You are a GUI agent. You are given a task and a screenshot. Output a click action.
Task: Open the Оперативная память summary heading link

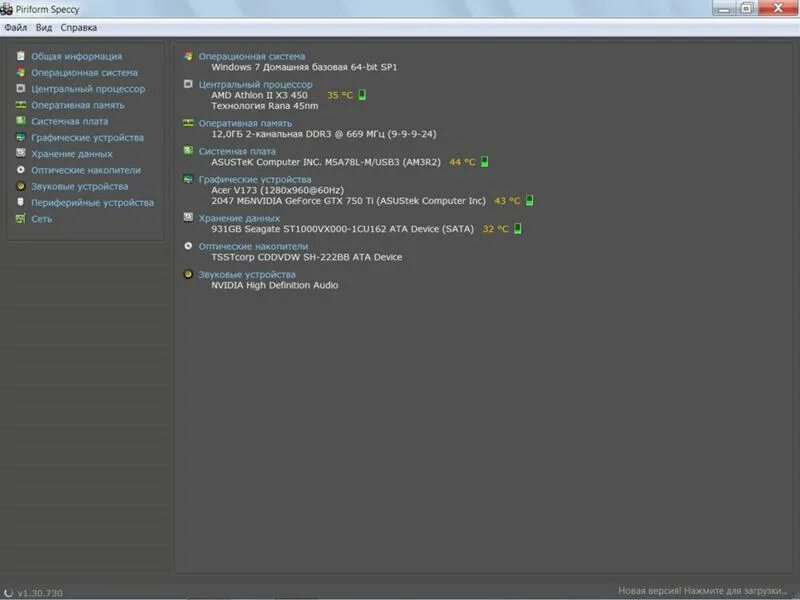(x=245, y=123)
